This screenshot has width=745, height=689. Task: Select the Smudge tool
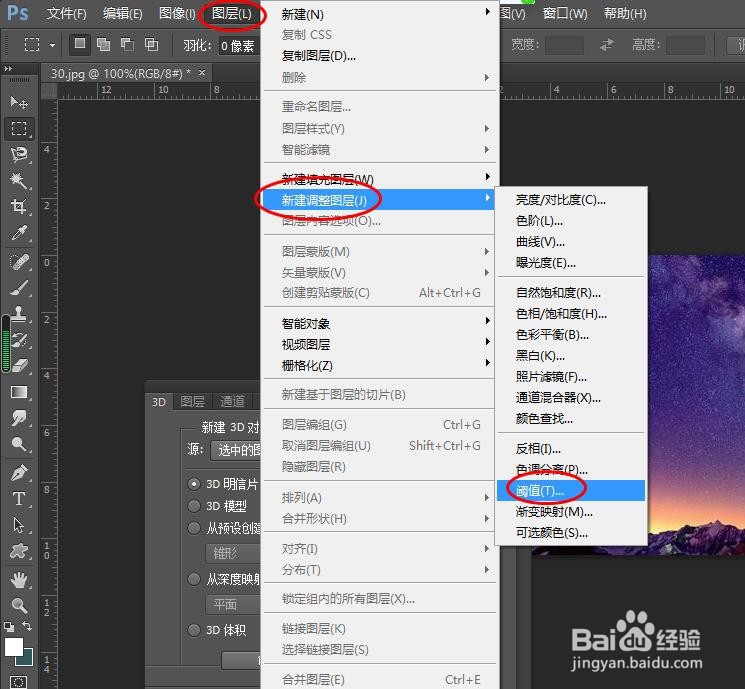click(x=19, y=418)
